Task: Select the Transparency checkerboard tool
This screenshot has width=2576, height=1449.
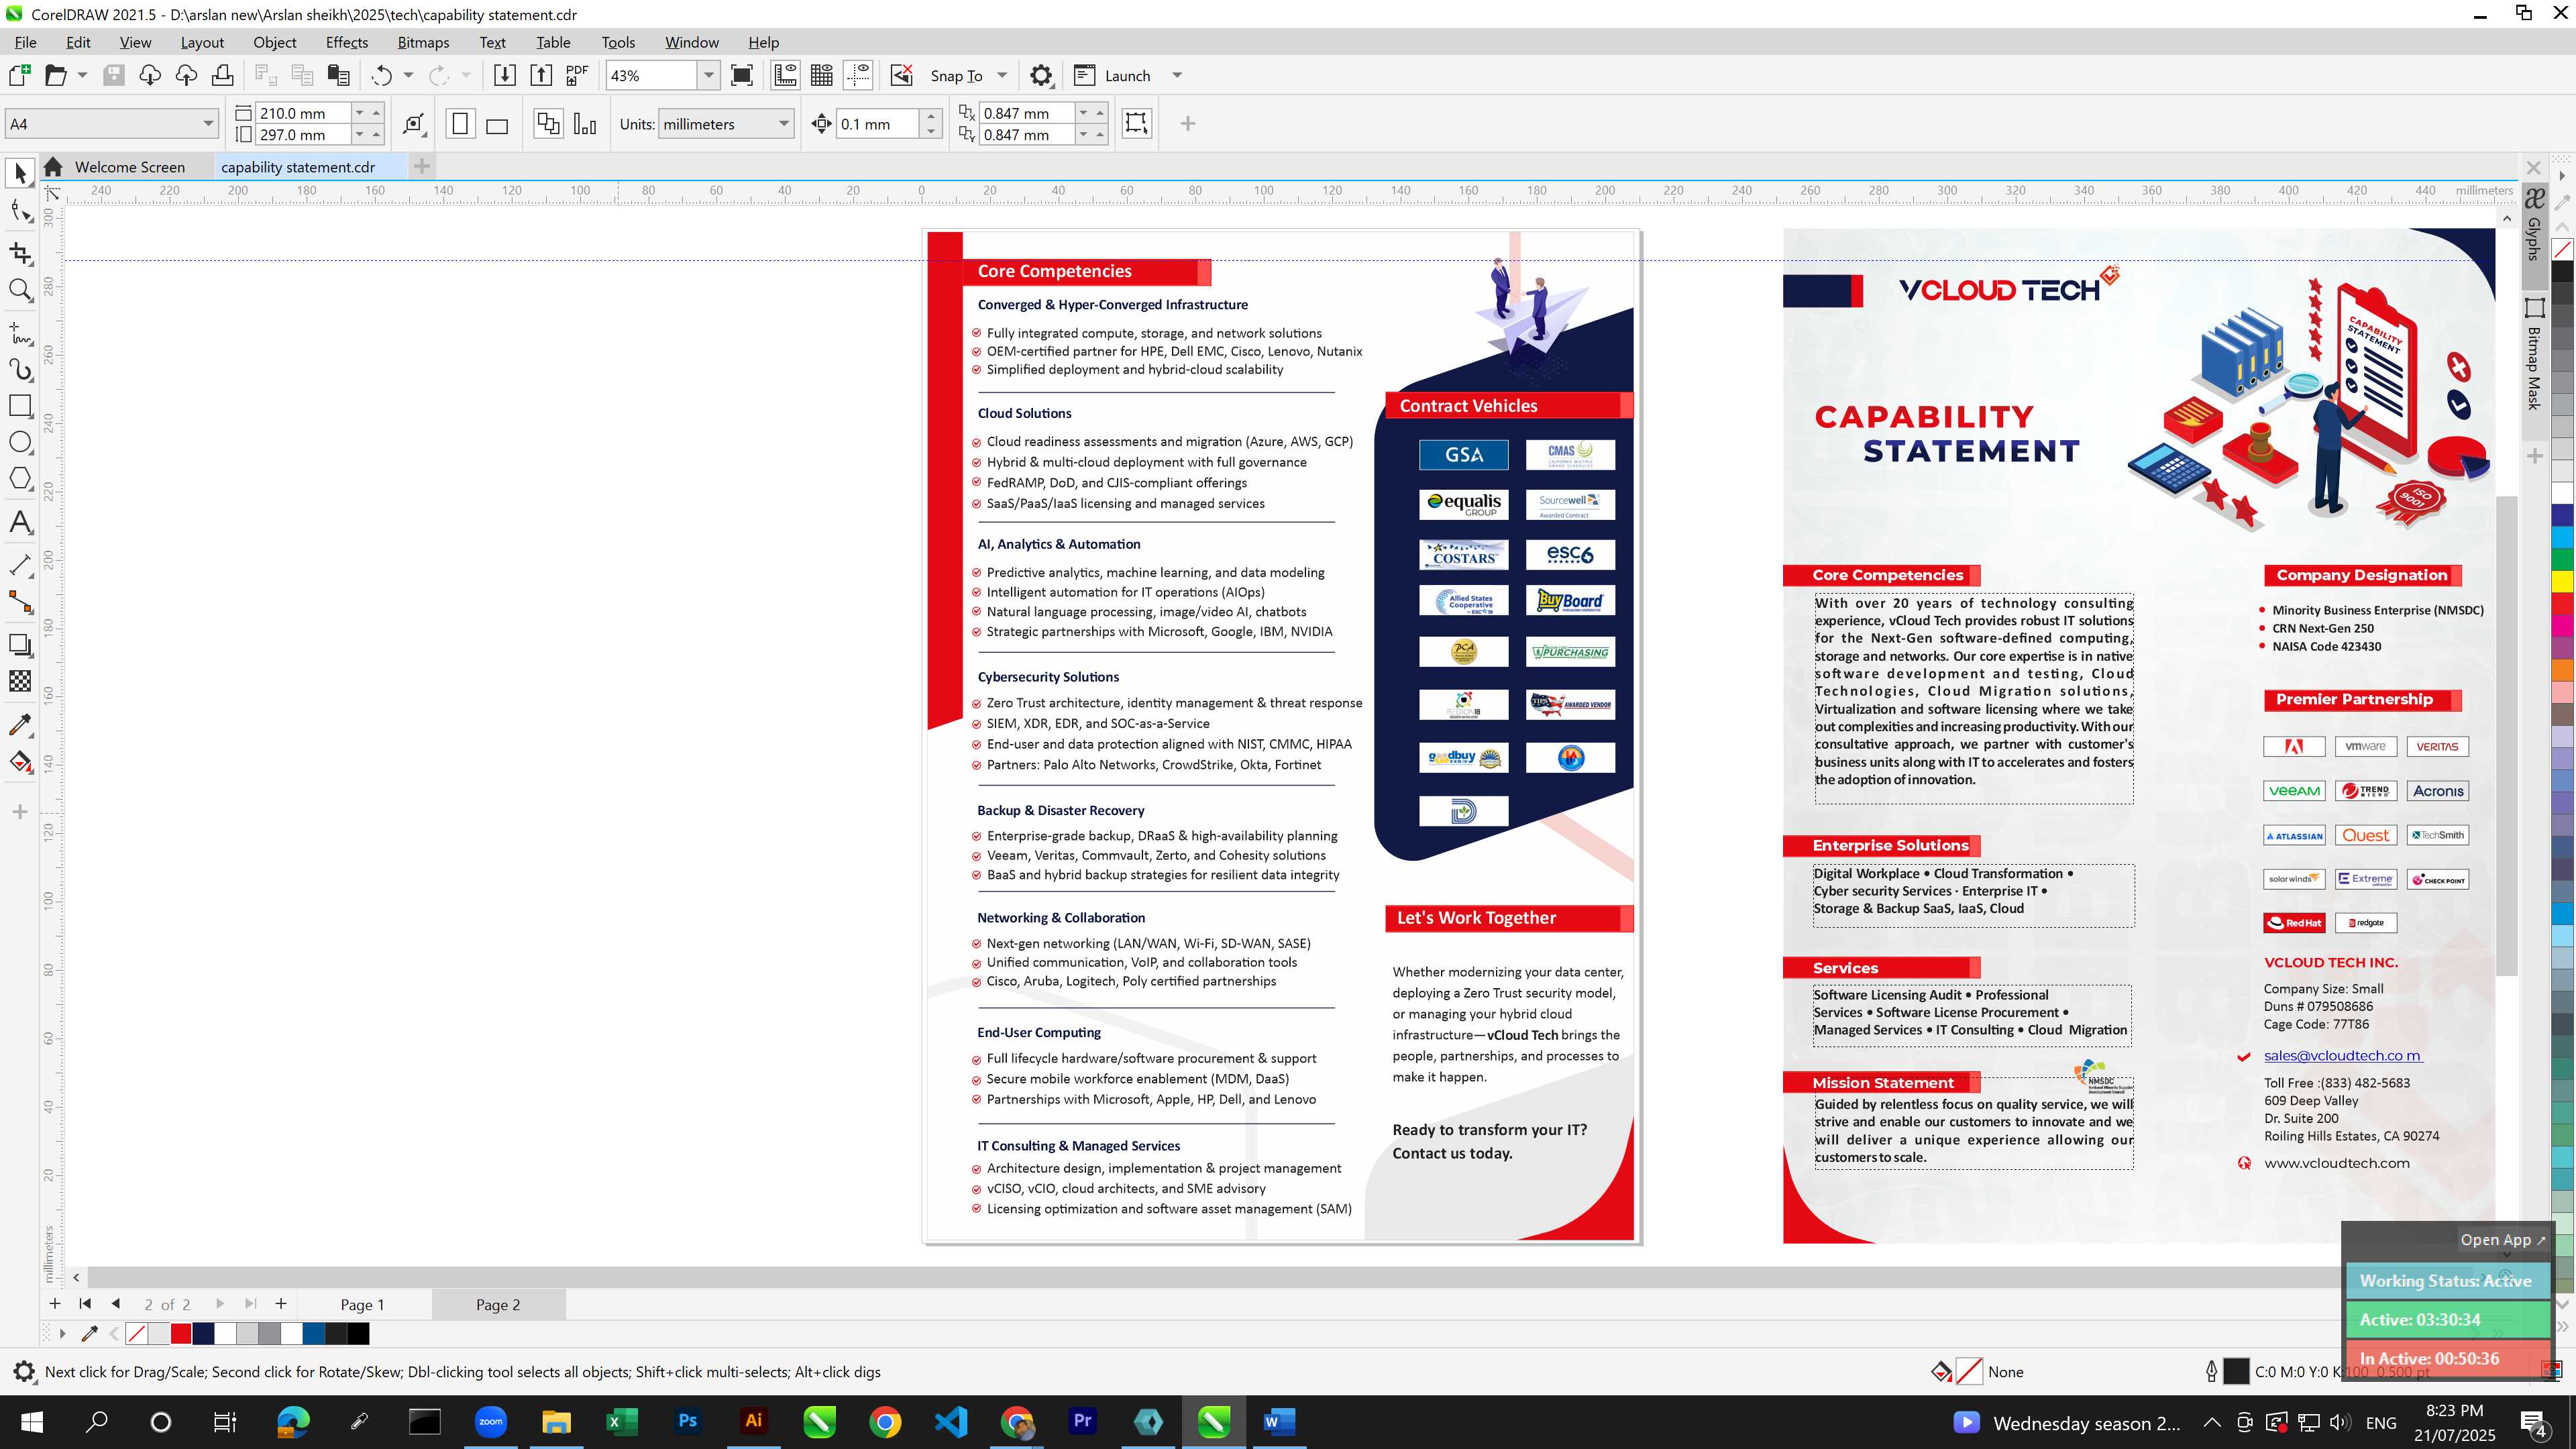Action: point(20,681)
